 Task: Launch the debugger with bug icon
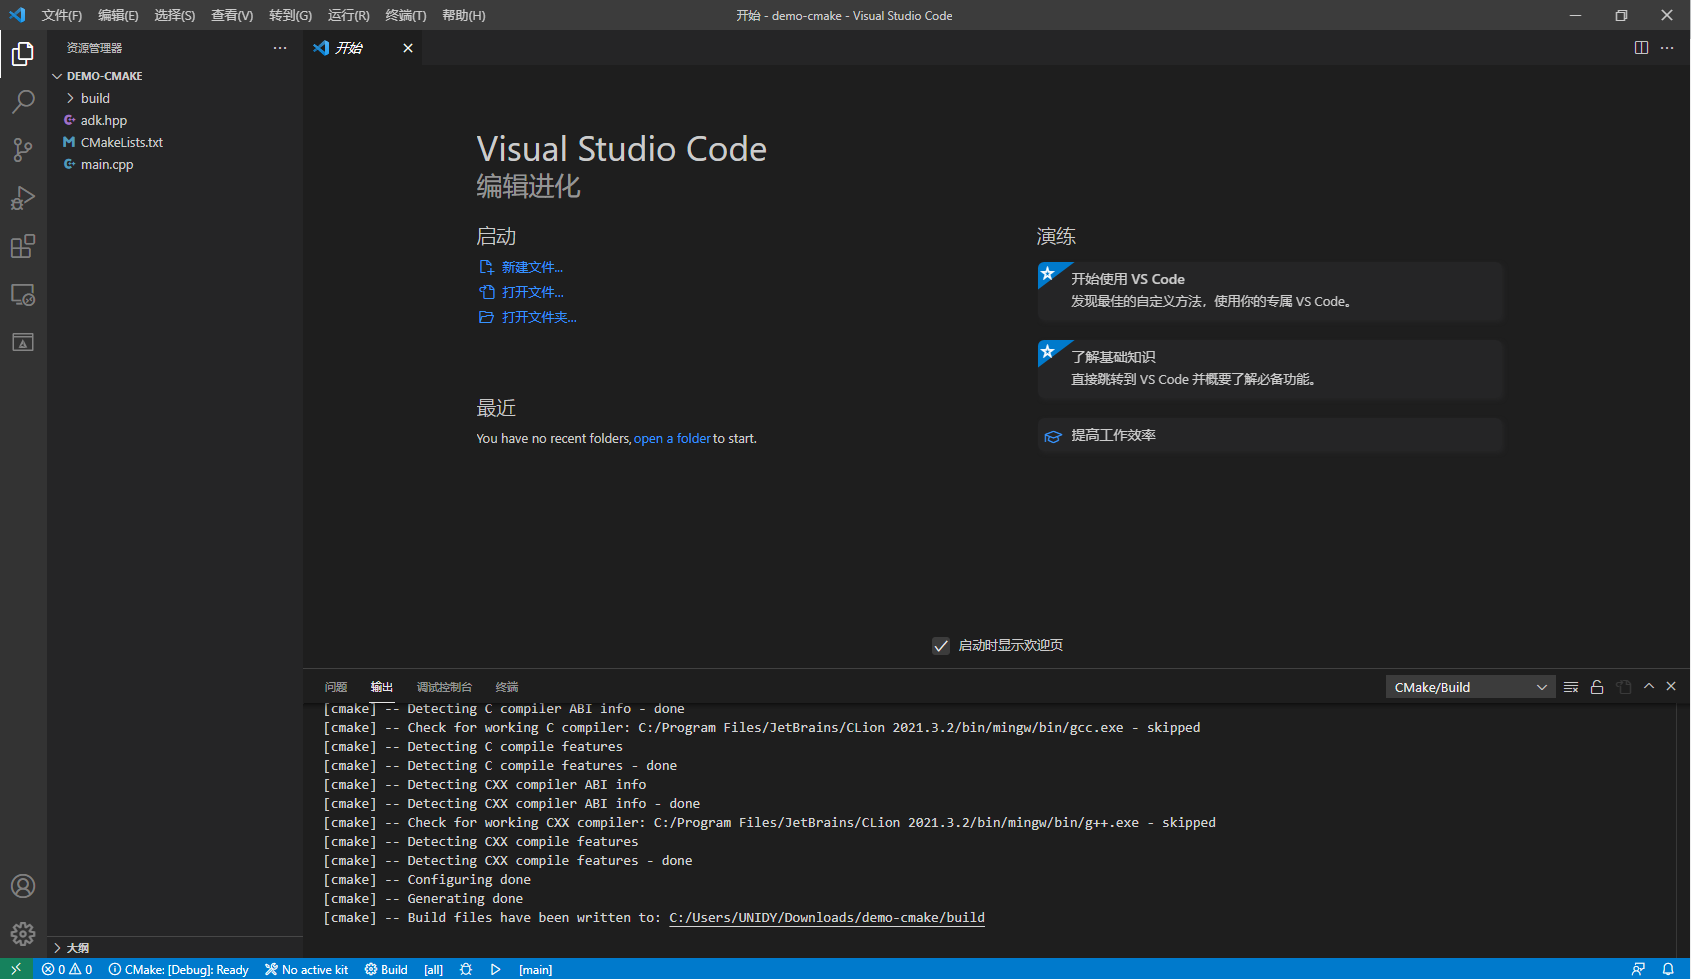click(466, 969)
